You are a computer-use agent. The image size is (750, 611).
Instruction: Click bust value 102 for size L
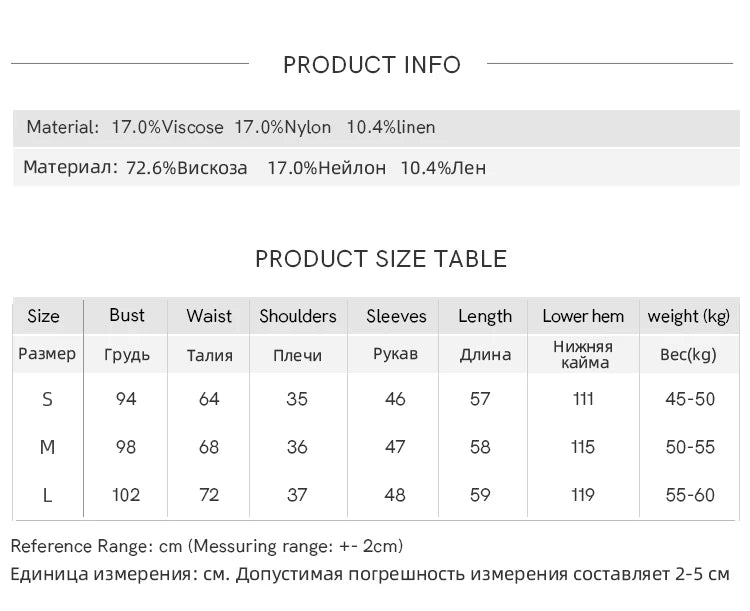tap(126, 495)
